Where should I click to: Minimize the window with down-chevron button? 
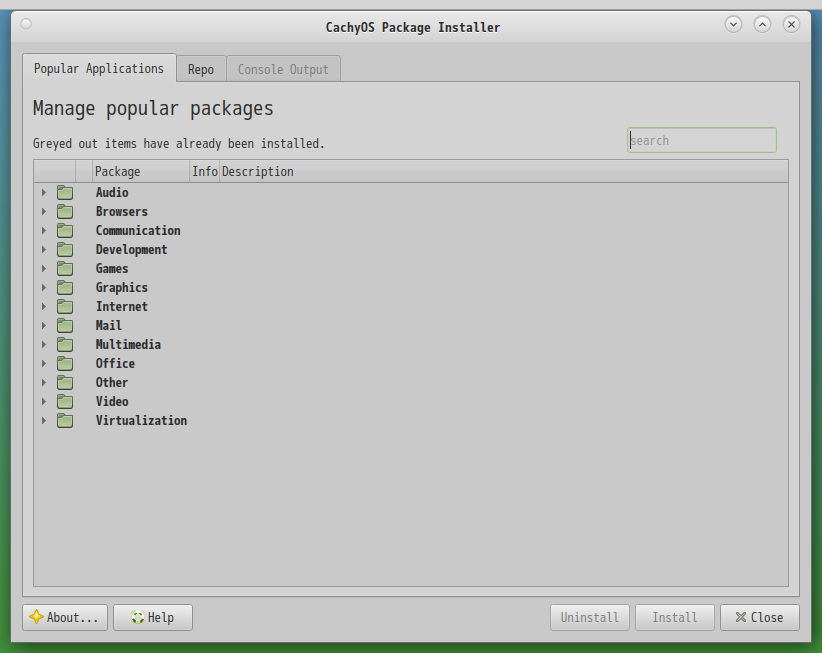pyautogui.click(x=733, y=24)
